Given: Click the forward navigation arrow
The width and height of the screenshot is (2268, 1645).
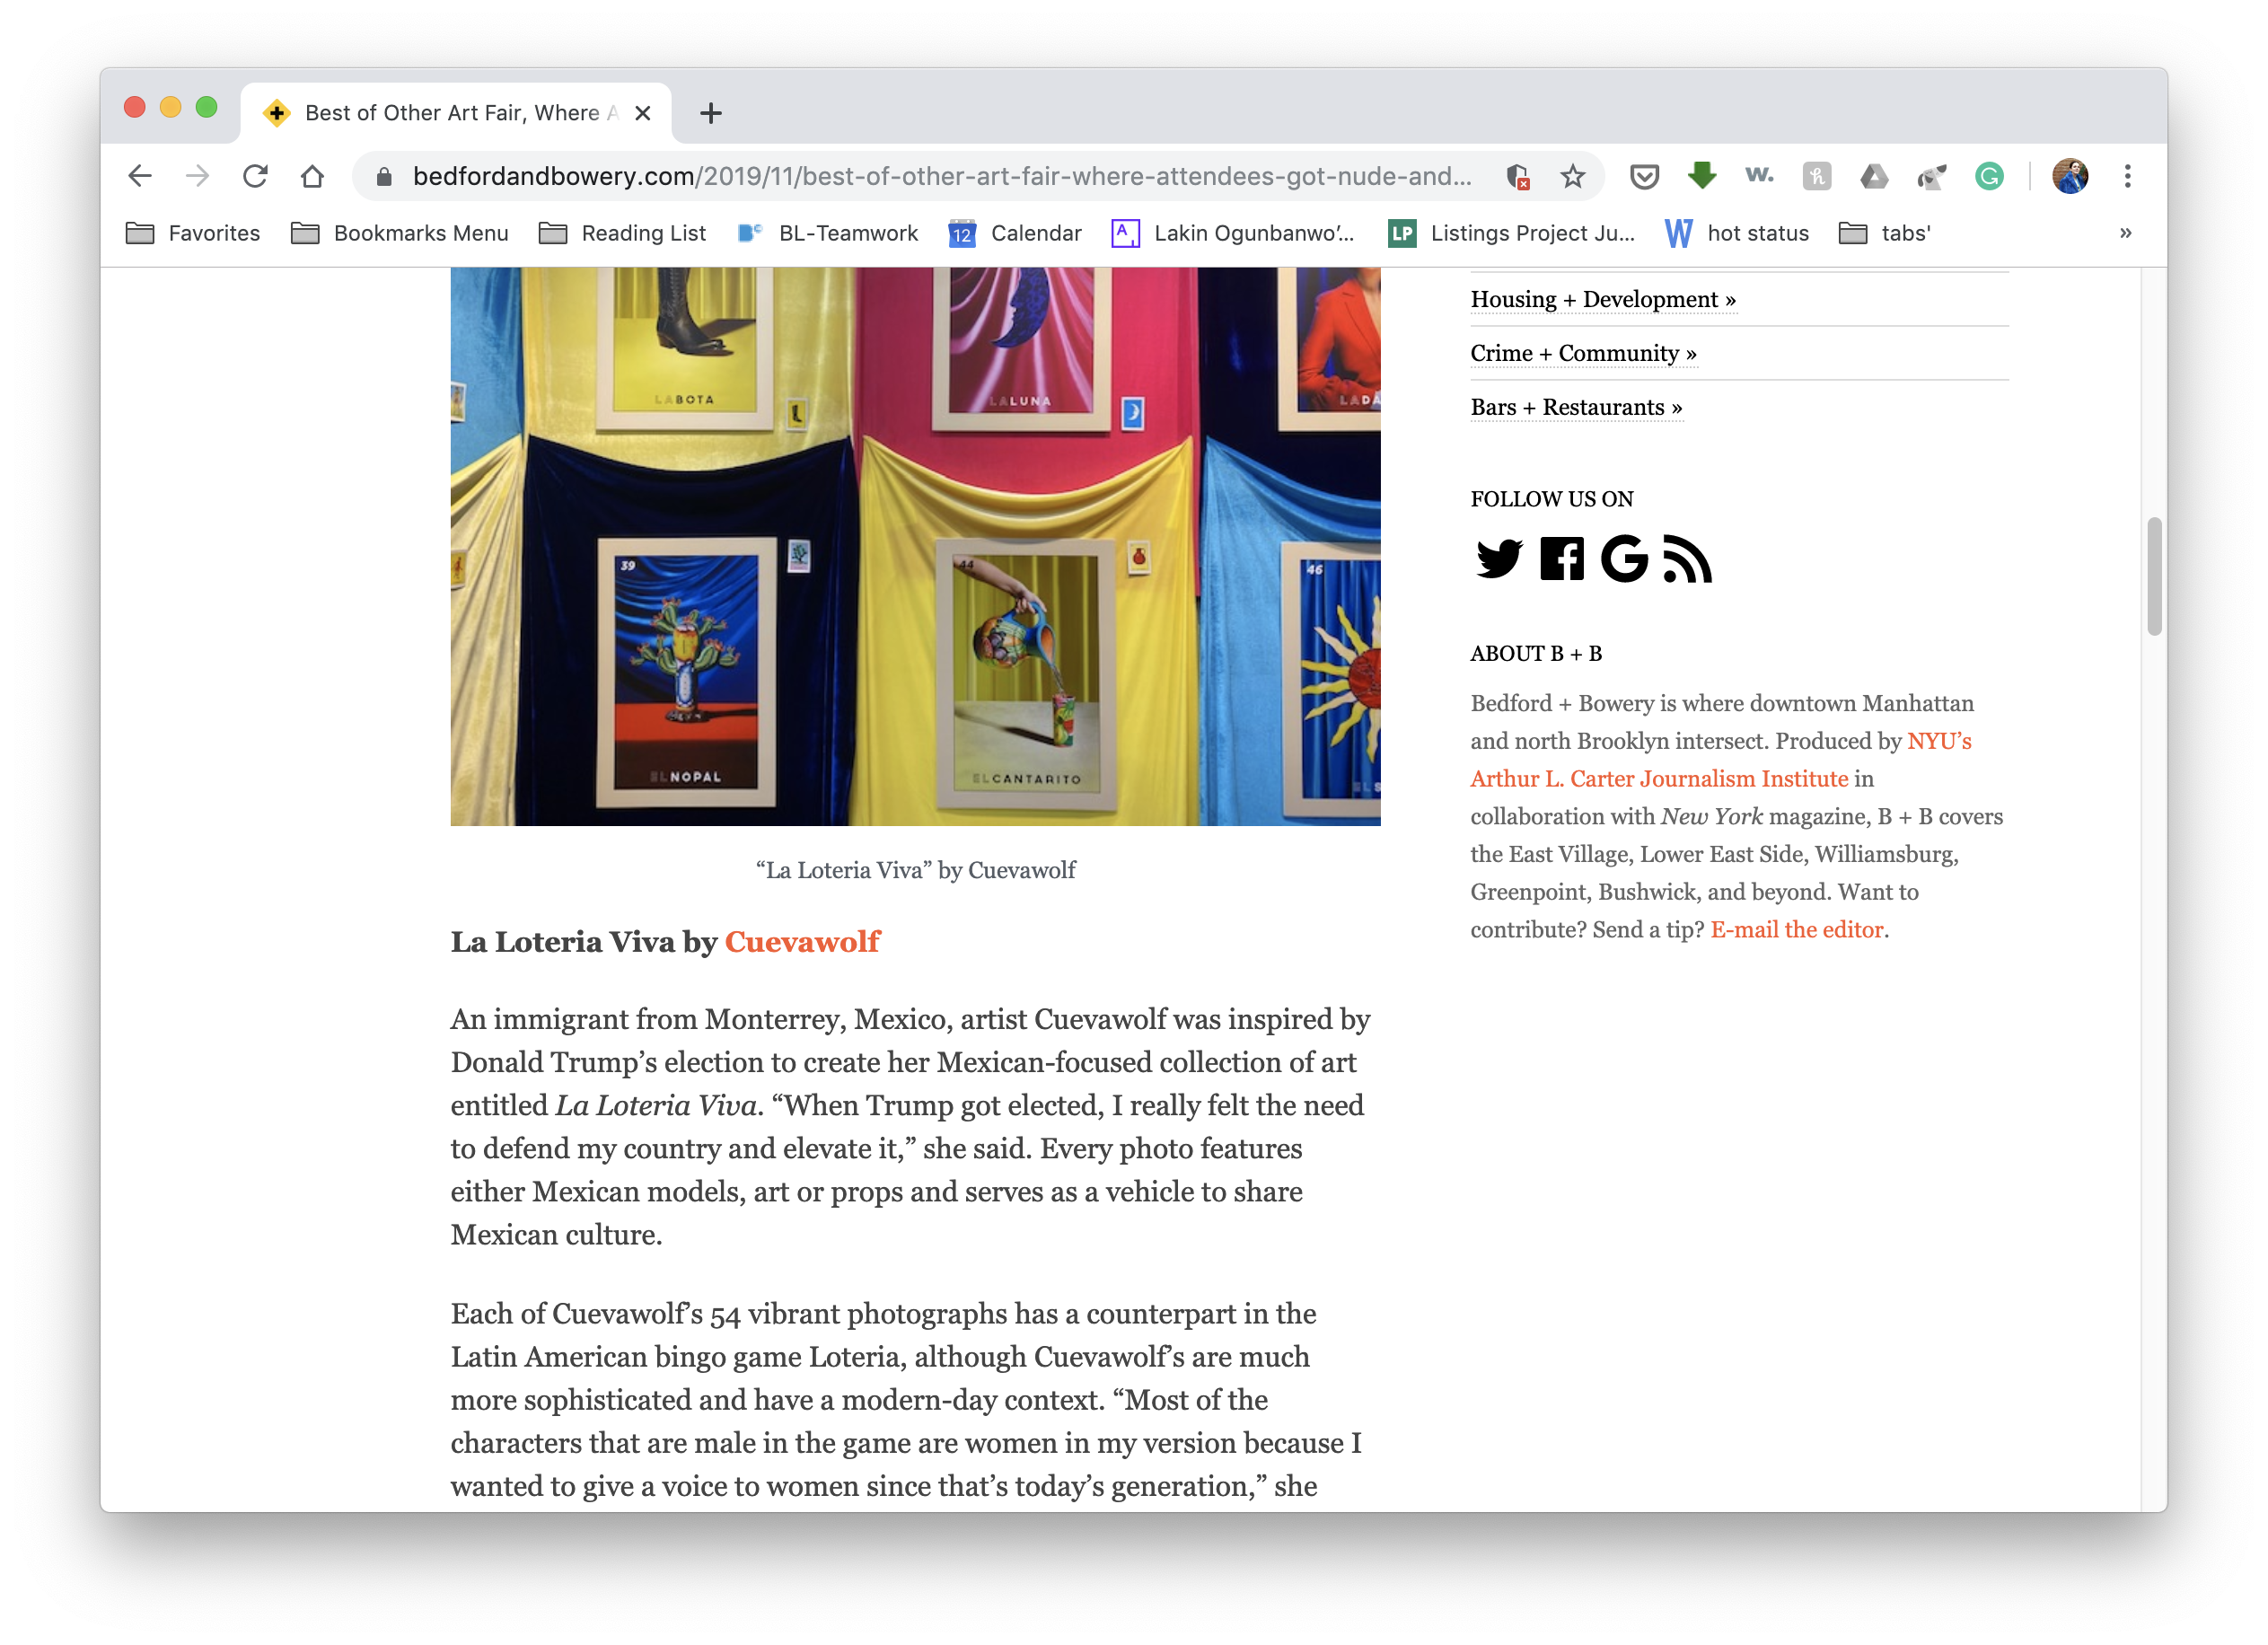Looking at the screenshot, I should coord(198,177).
